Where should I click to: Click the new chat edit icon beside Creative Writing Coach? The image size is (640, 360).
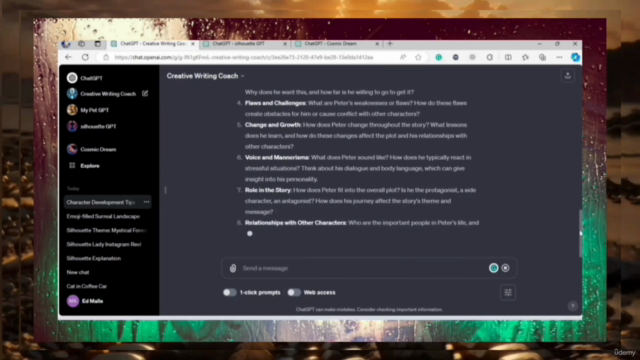click(145, 93)
